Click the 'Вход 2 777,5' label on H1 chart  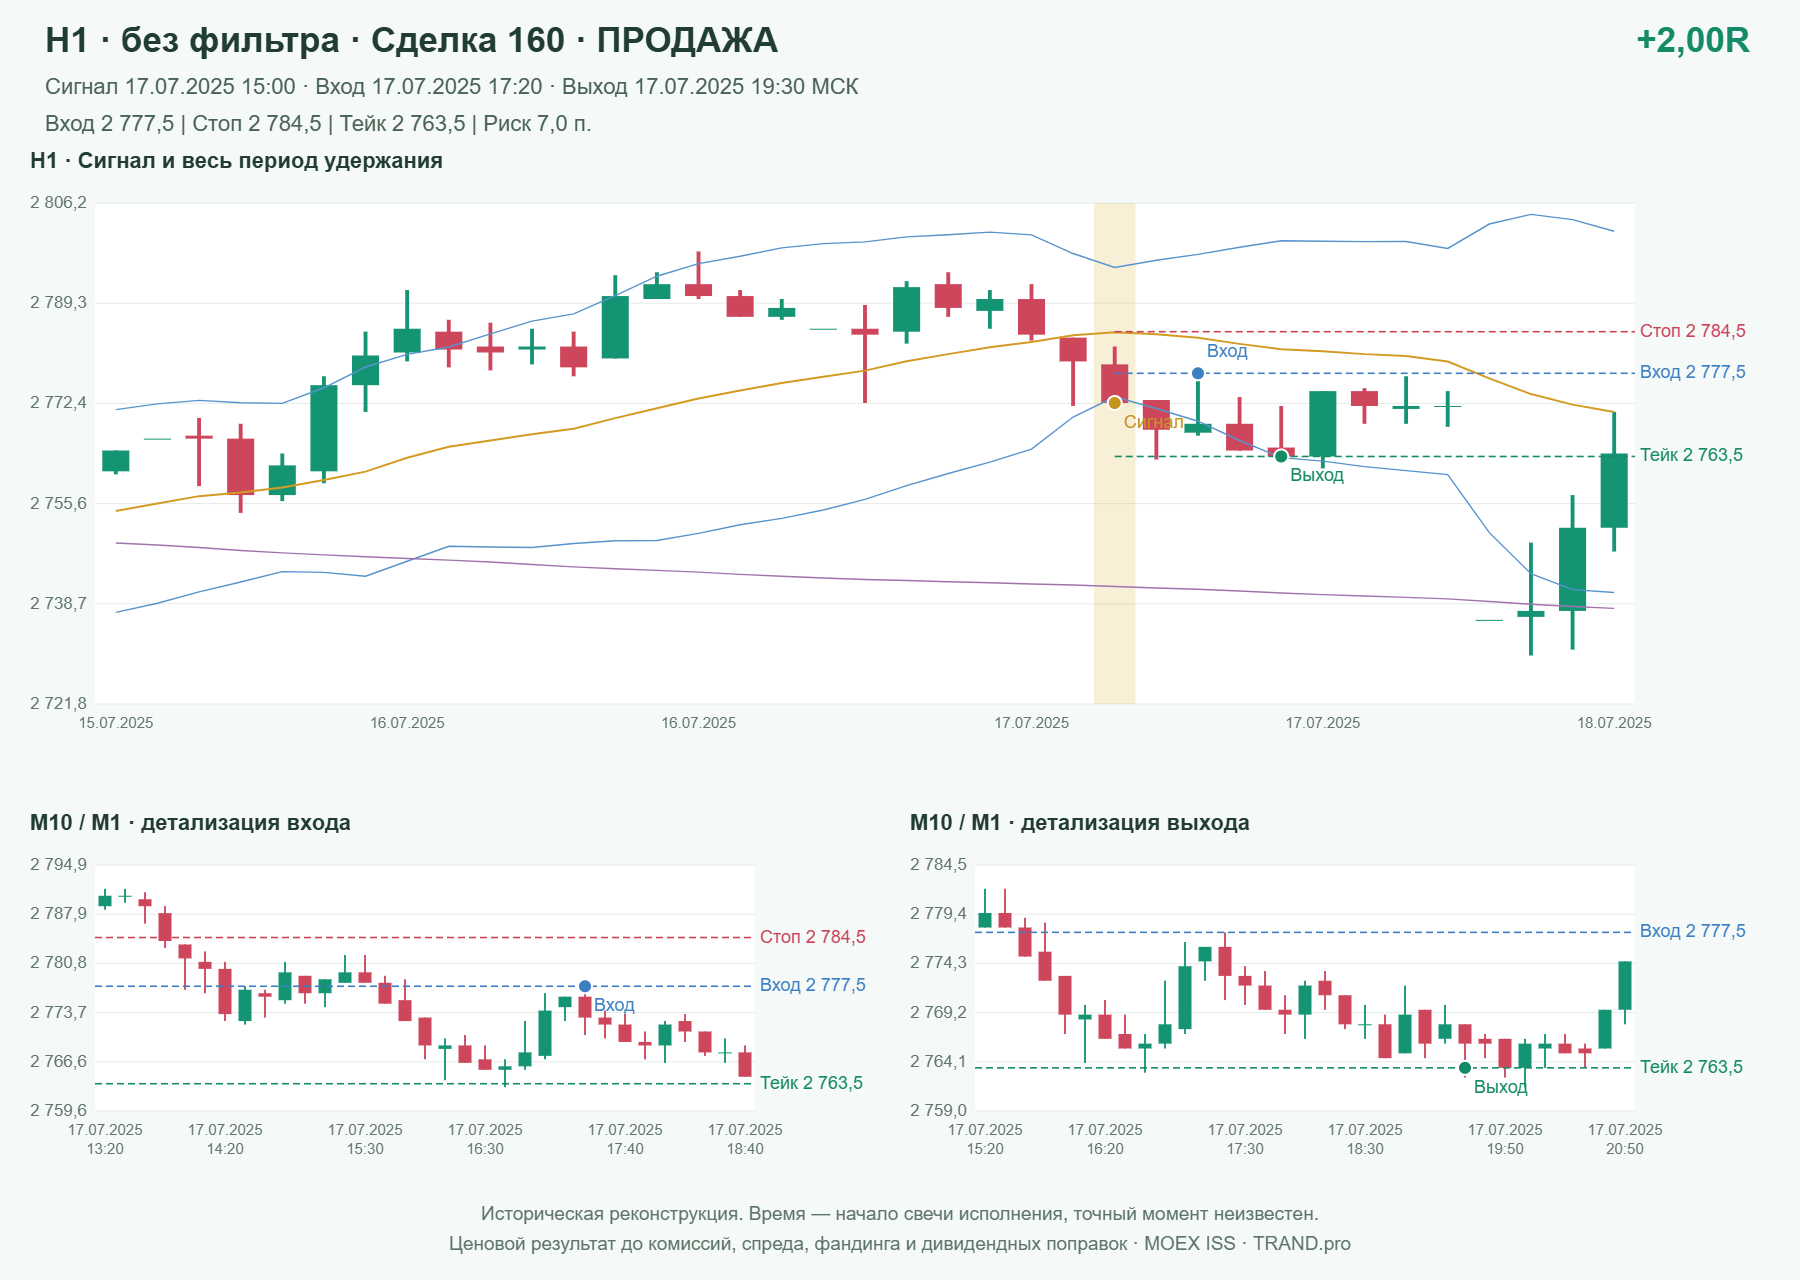click(1693, 372)
